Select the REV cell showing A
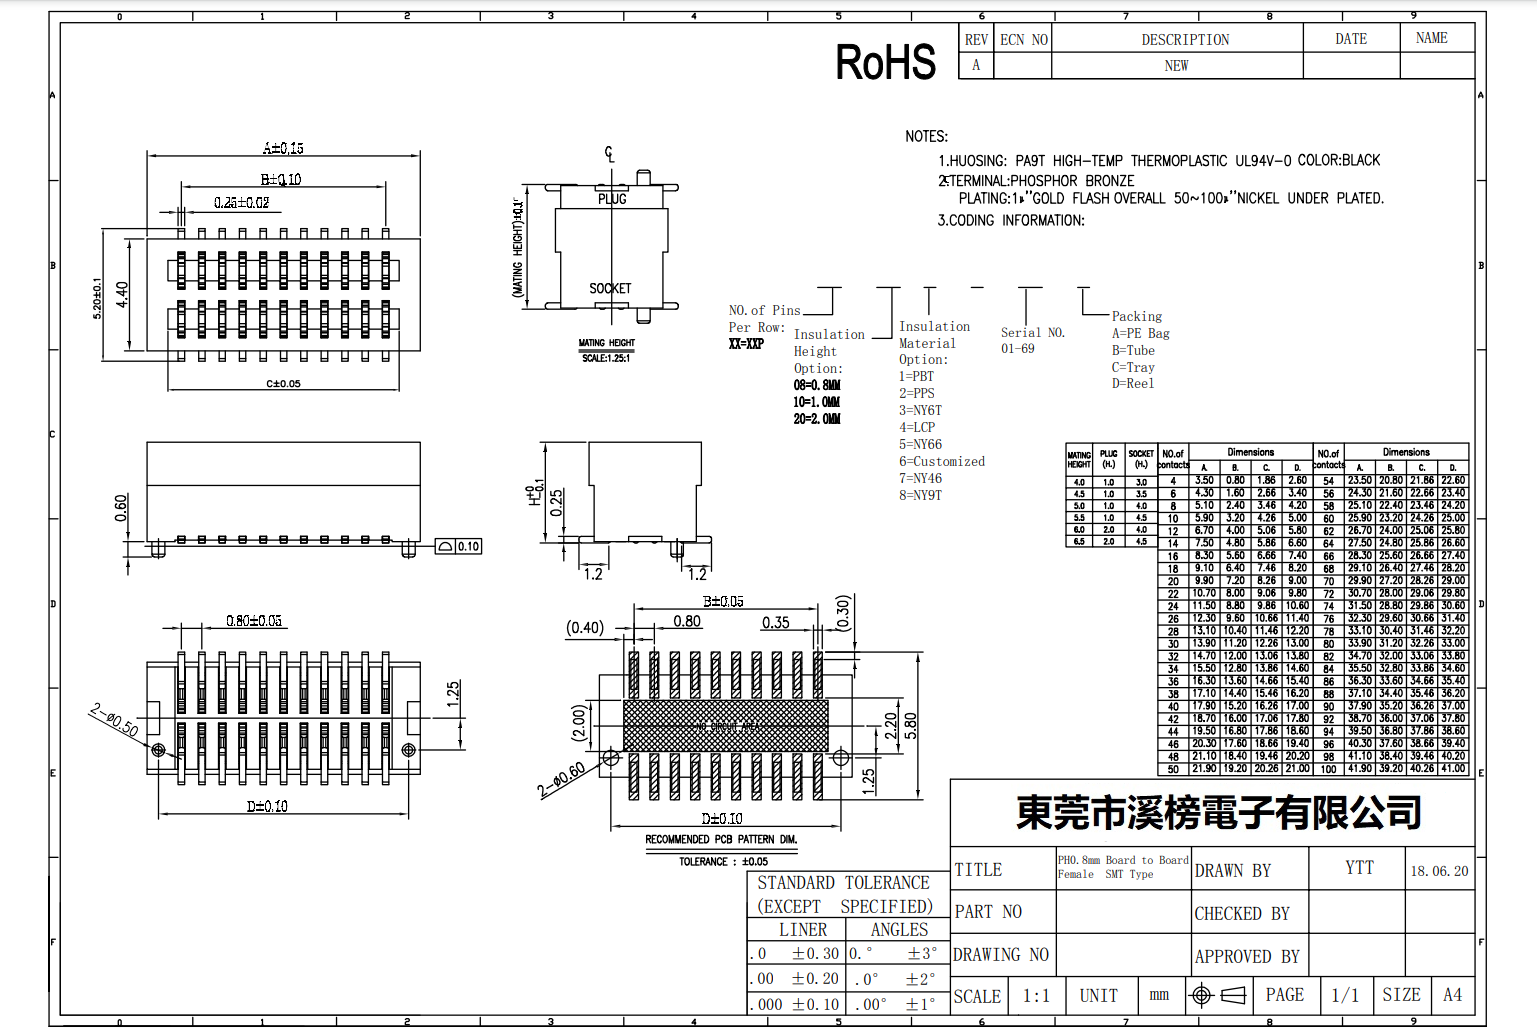This screenshot has height=1031, width=1537. click(976, 65)
